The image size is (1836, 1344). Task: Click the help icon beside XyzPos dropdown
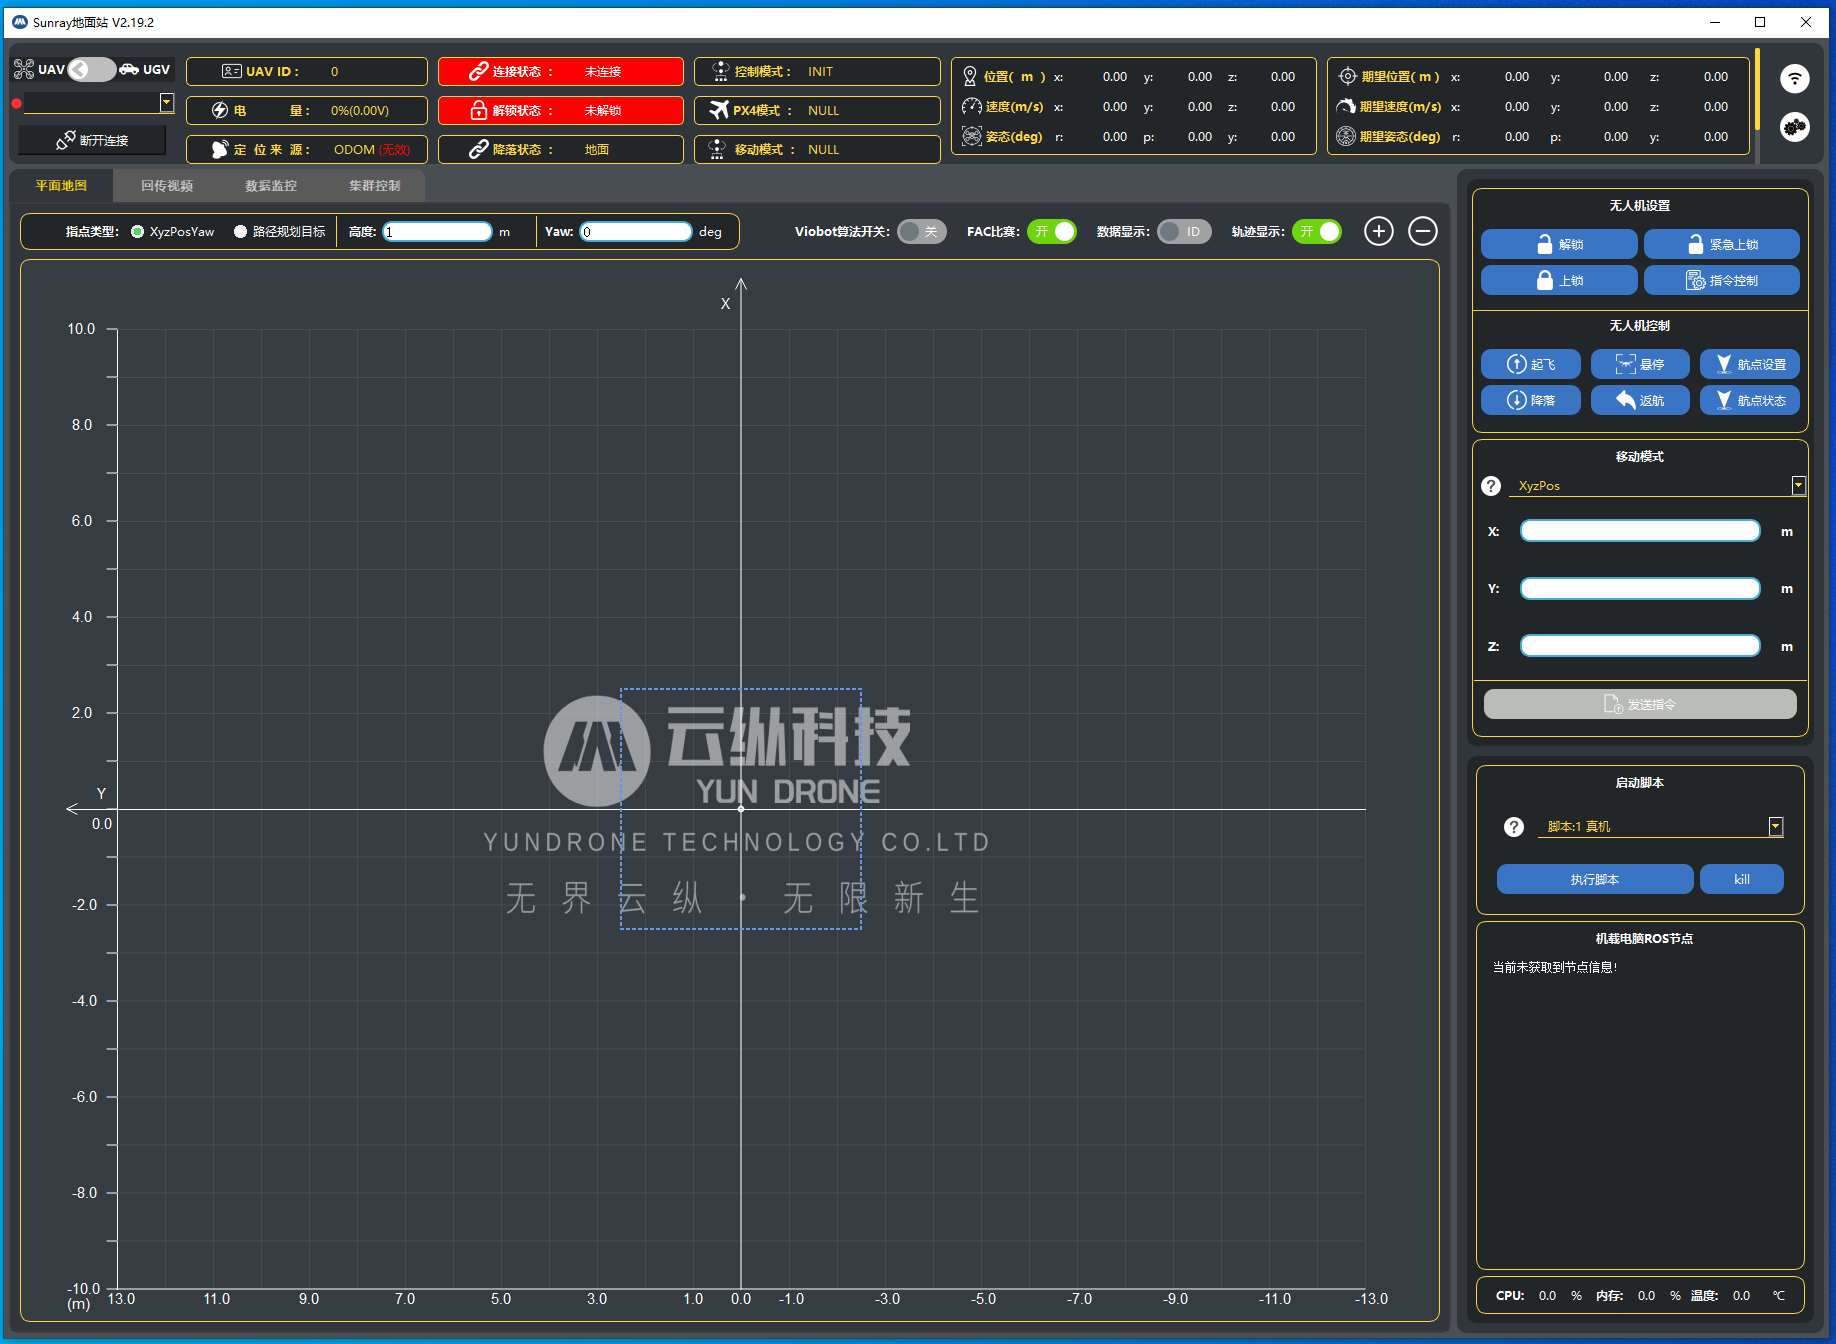point(1491,486)
